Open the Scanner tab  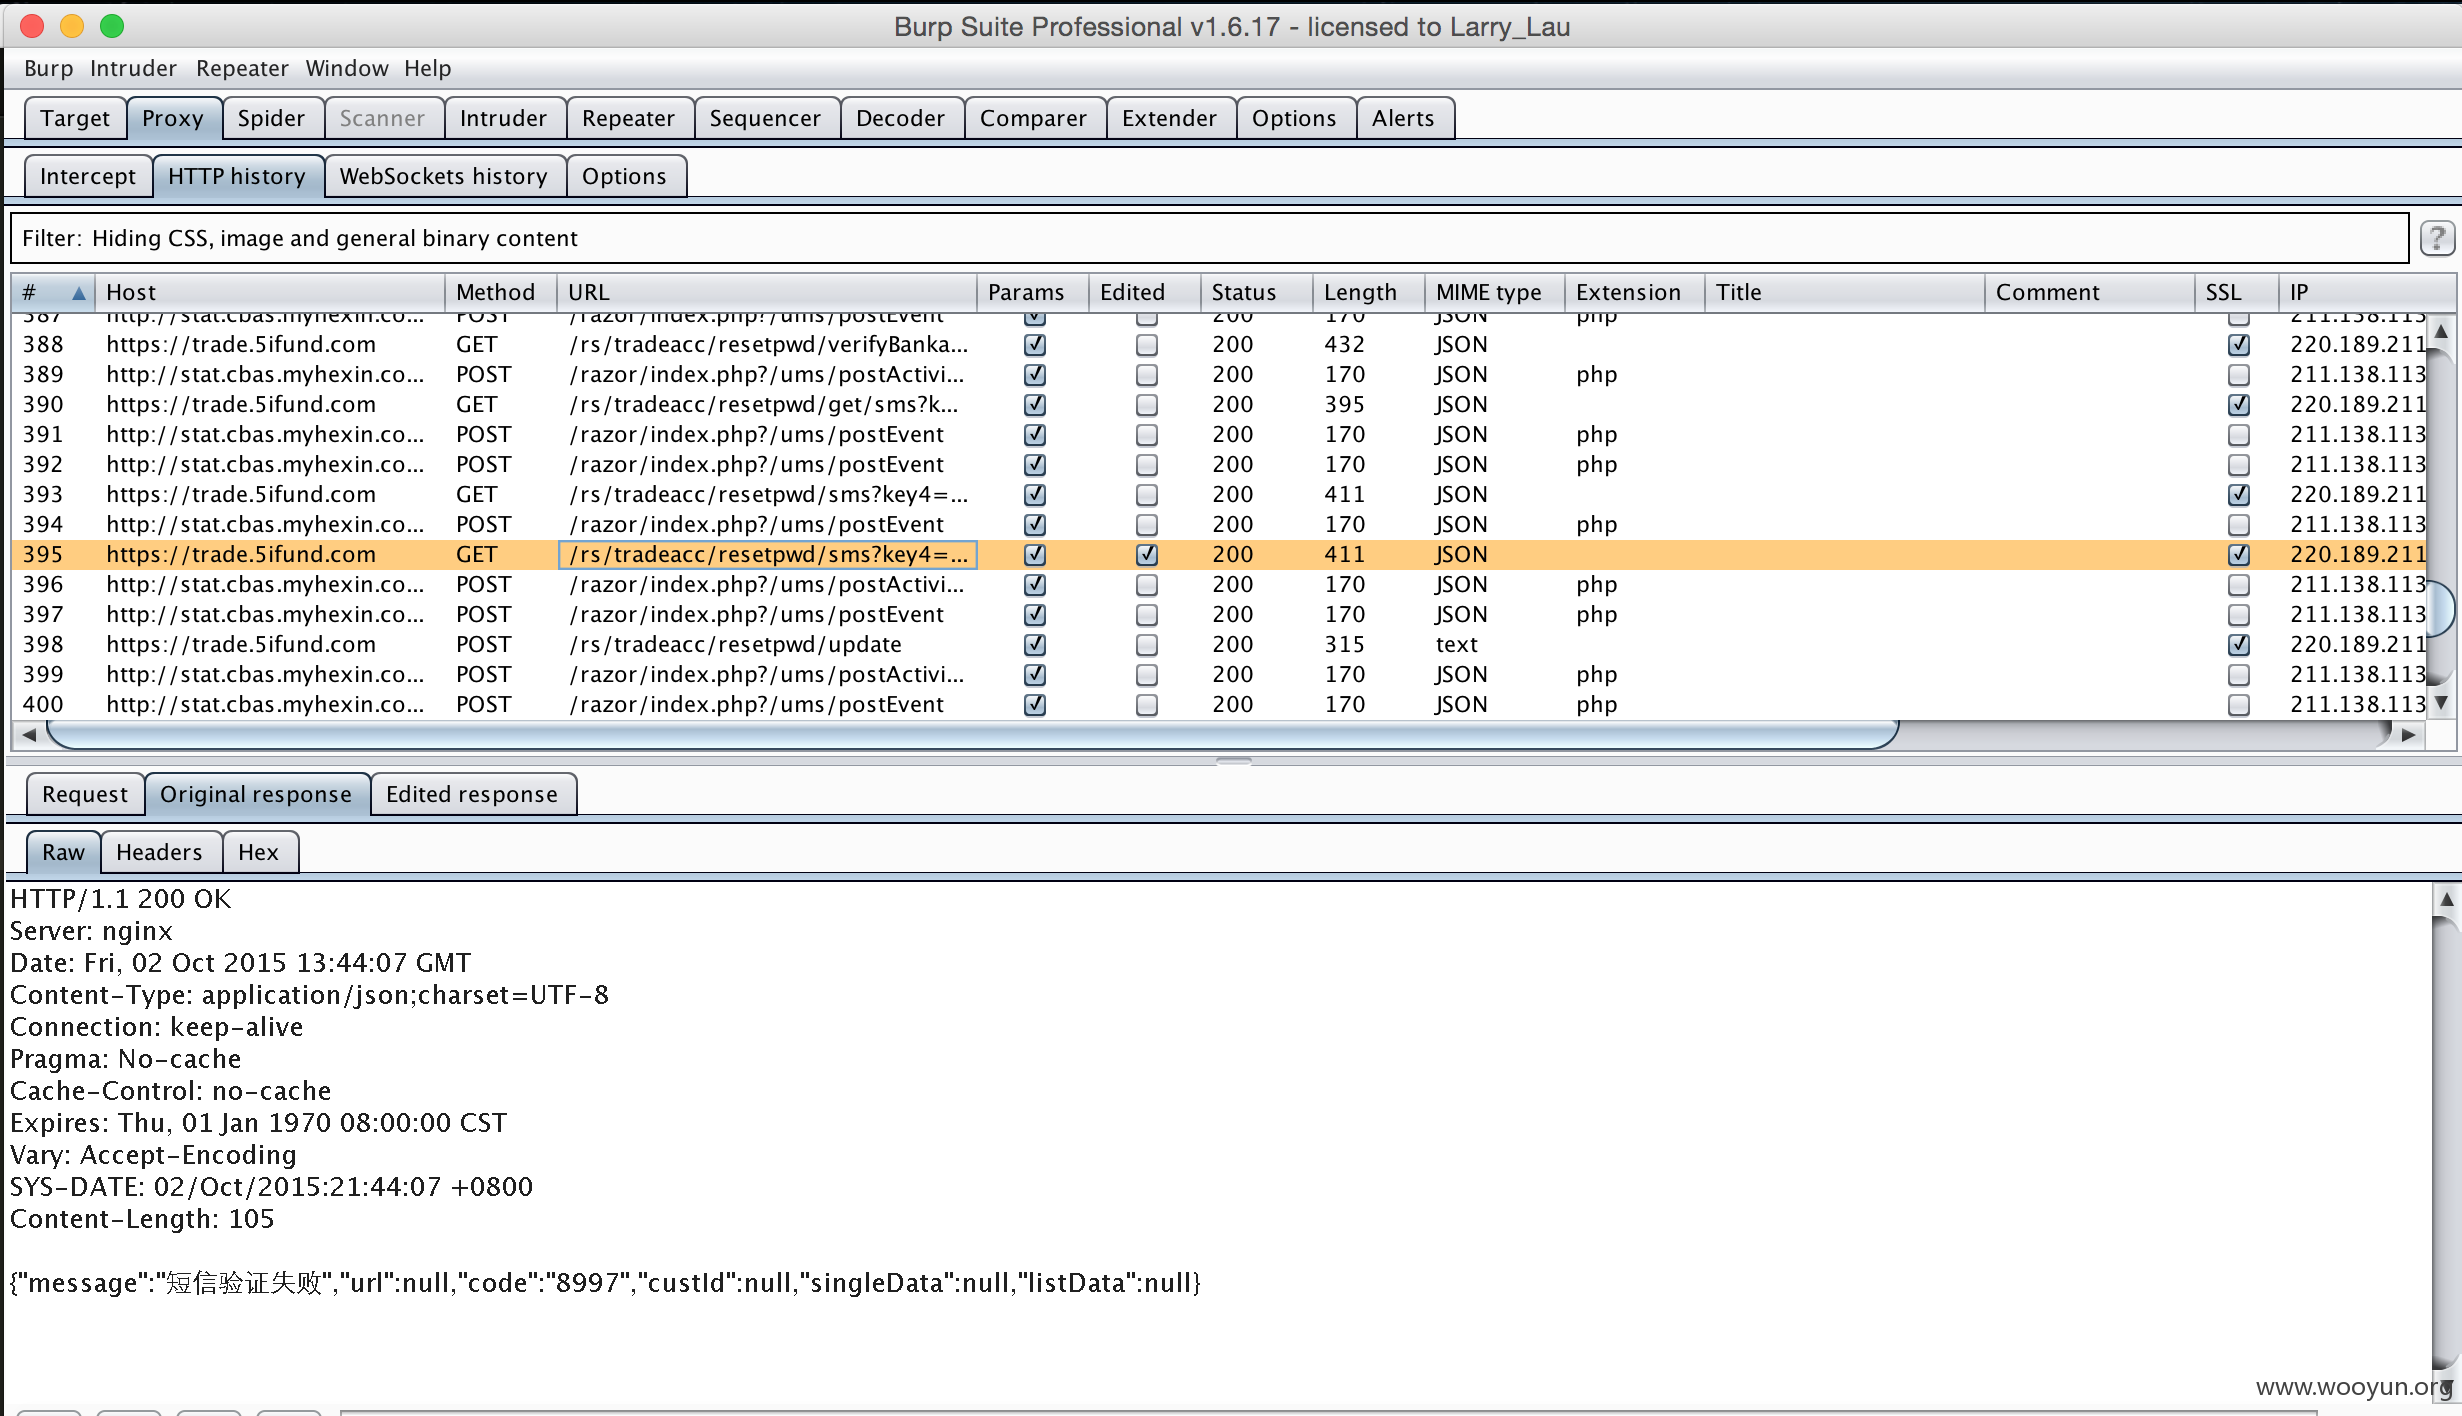tap(382, 118)
